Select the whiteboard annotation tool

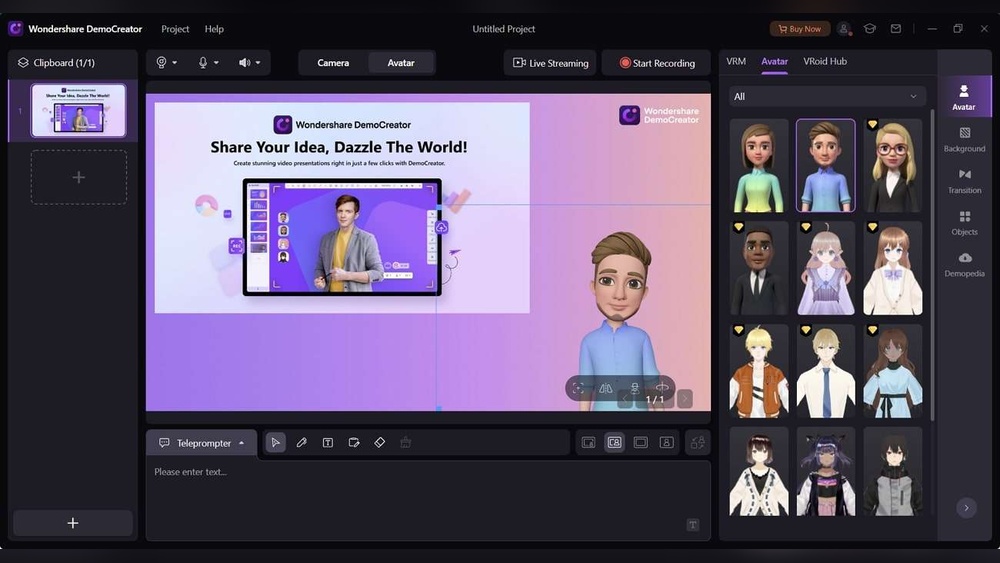point(354,442)
